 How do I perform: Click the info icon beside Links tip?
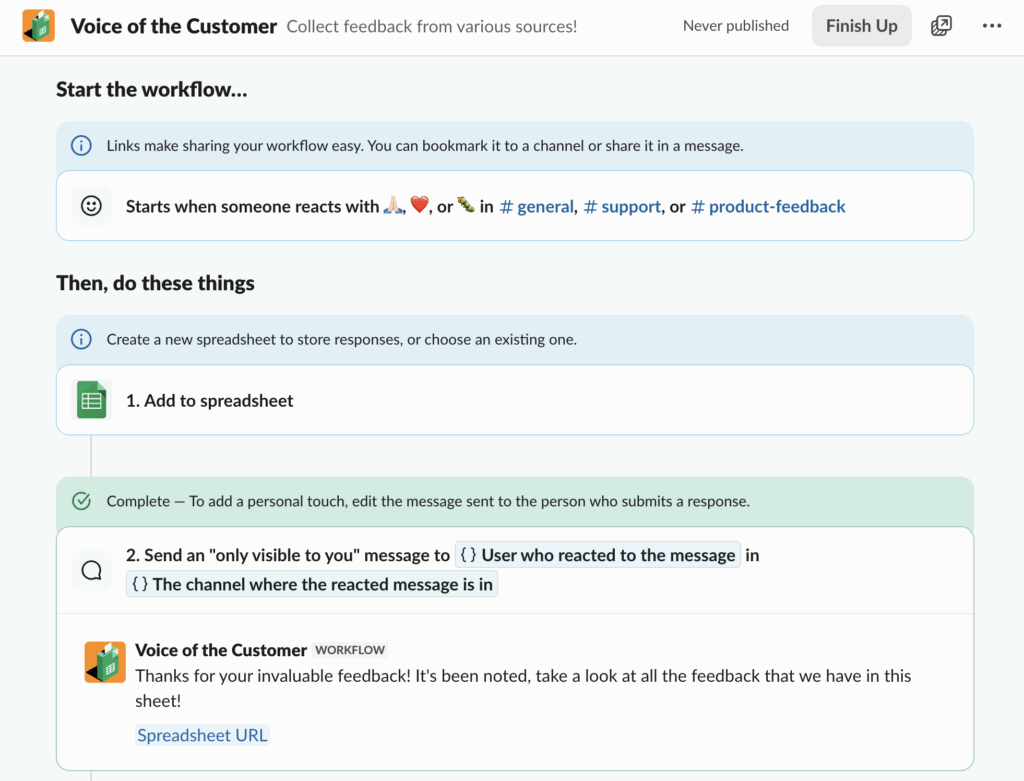(81, 146)
